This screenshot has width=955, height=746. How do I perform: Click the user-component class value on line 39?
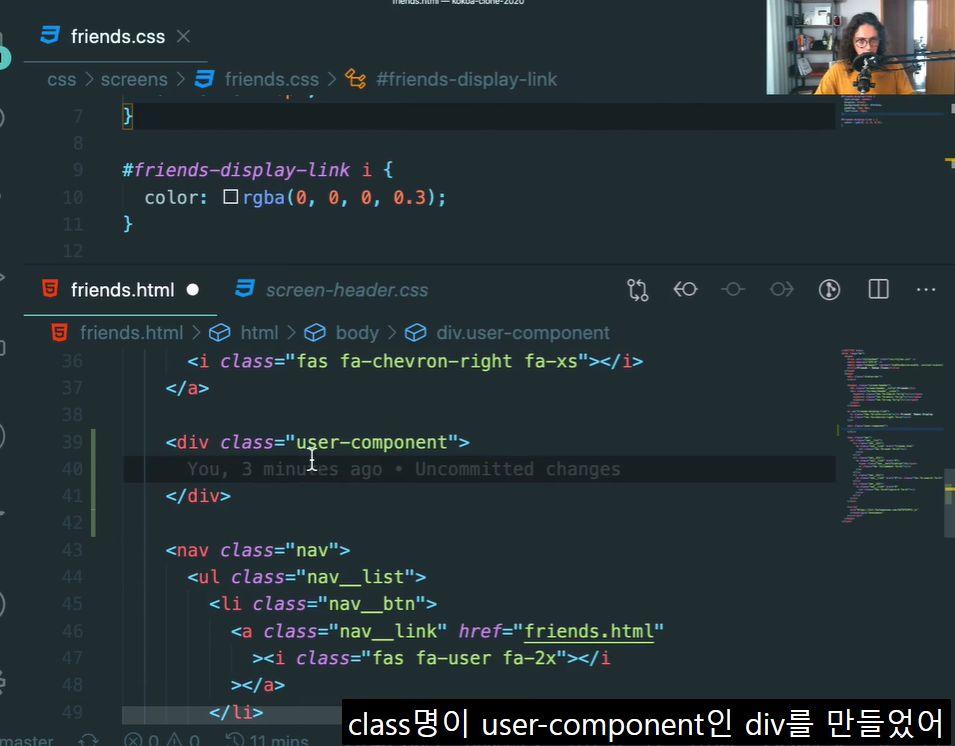pos(372,442)
